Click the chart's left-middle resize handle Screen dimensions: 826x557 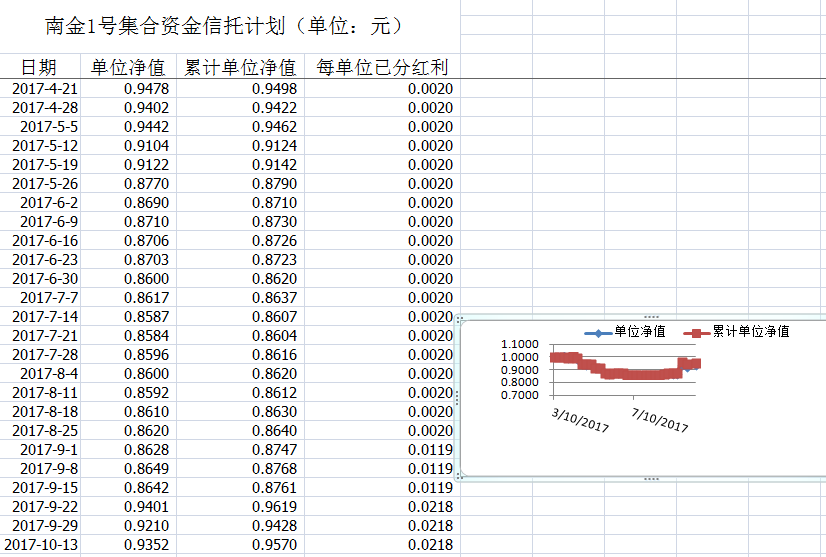tap(457, 398)
